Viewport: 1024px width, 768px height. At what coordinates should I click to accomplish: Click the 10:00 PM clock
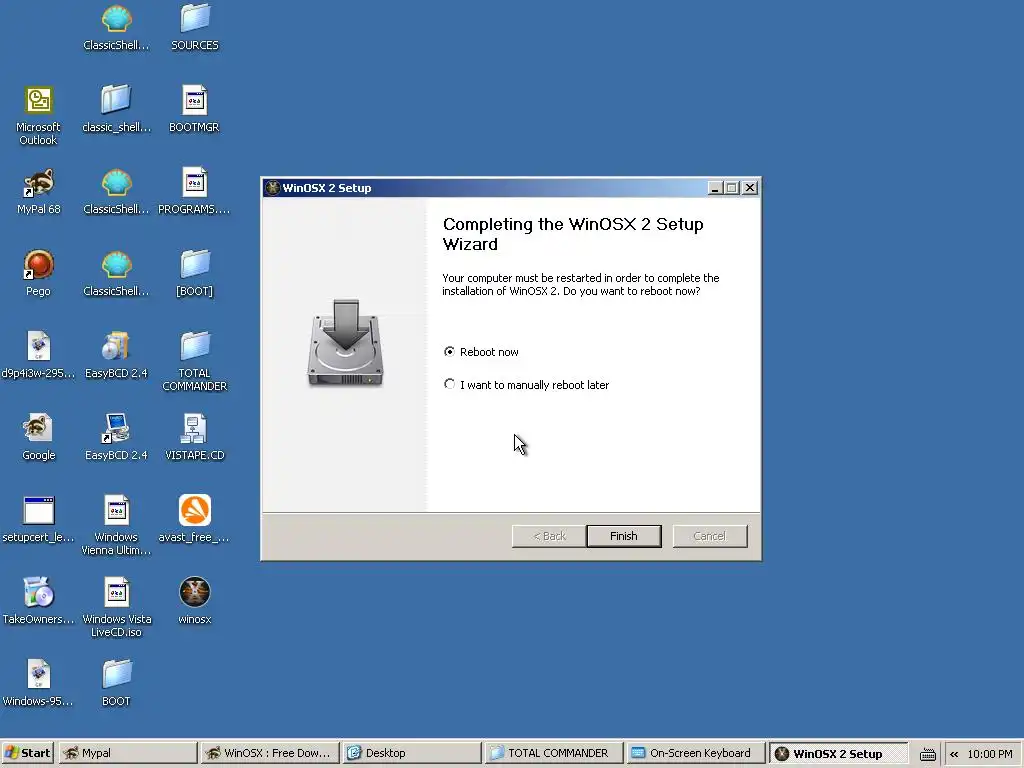(990, 754)
